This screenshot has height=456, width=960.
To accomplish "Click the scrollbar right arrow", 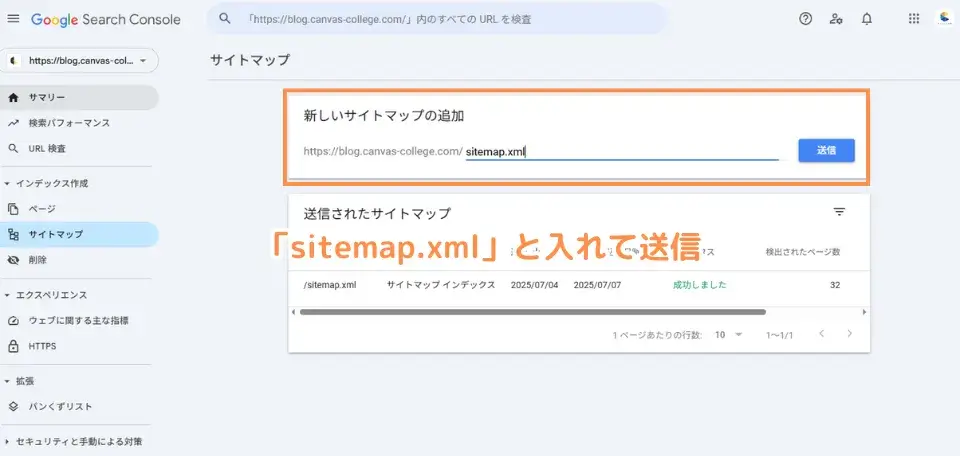I will [864, 312].
